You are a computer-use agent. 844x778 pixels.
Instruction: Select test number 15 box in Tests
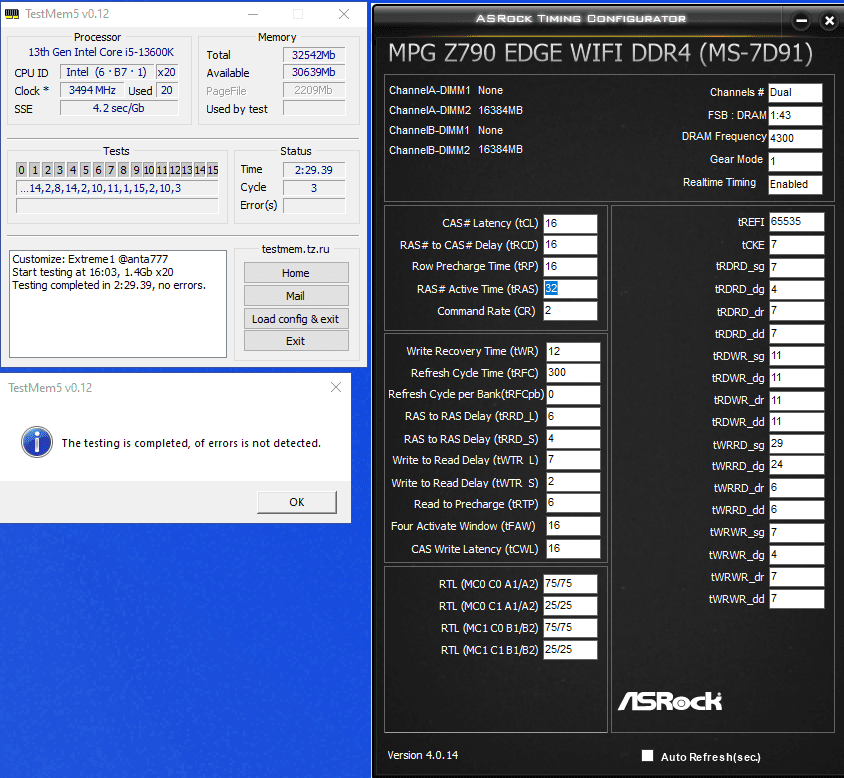click(213, 170)
